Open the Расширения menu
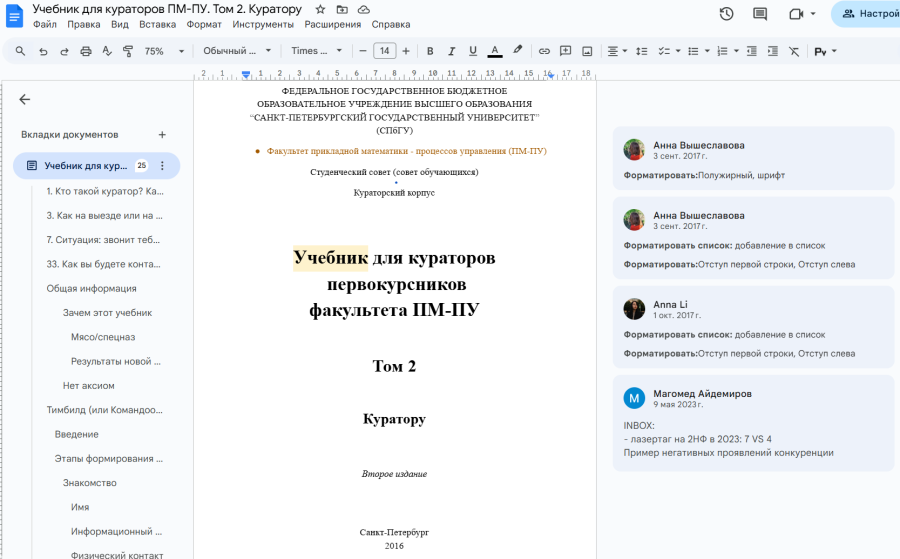Image resolution: width=900 pixels, height=559 pixels. [x=333, y=24]
